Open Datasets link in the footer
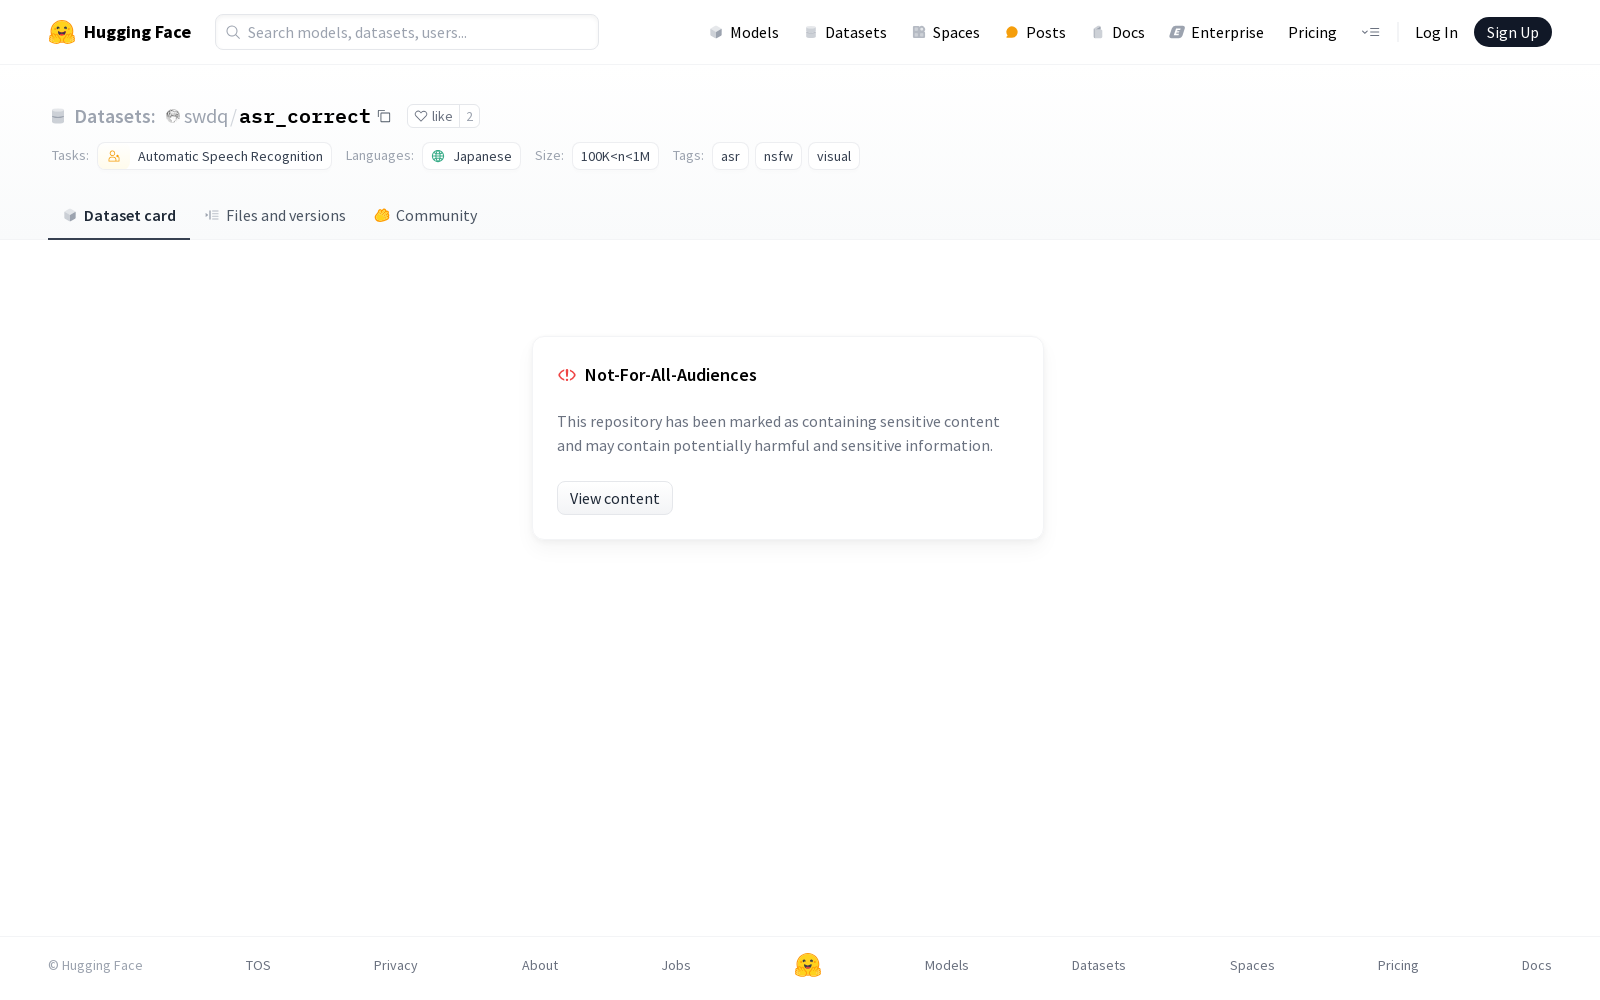Viewport: 1600px width, 1000px height. (1099, 965)
